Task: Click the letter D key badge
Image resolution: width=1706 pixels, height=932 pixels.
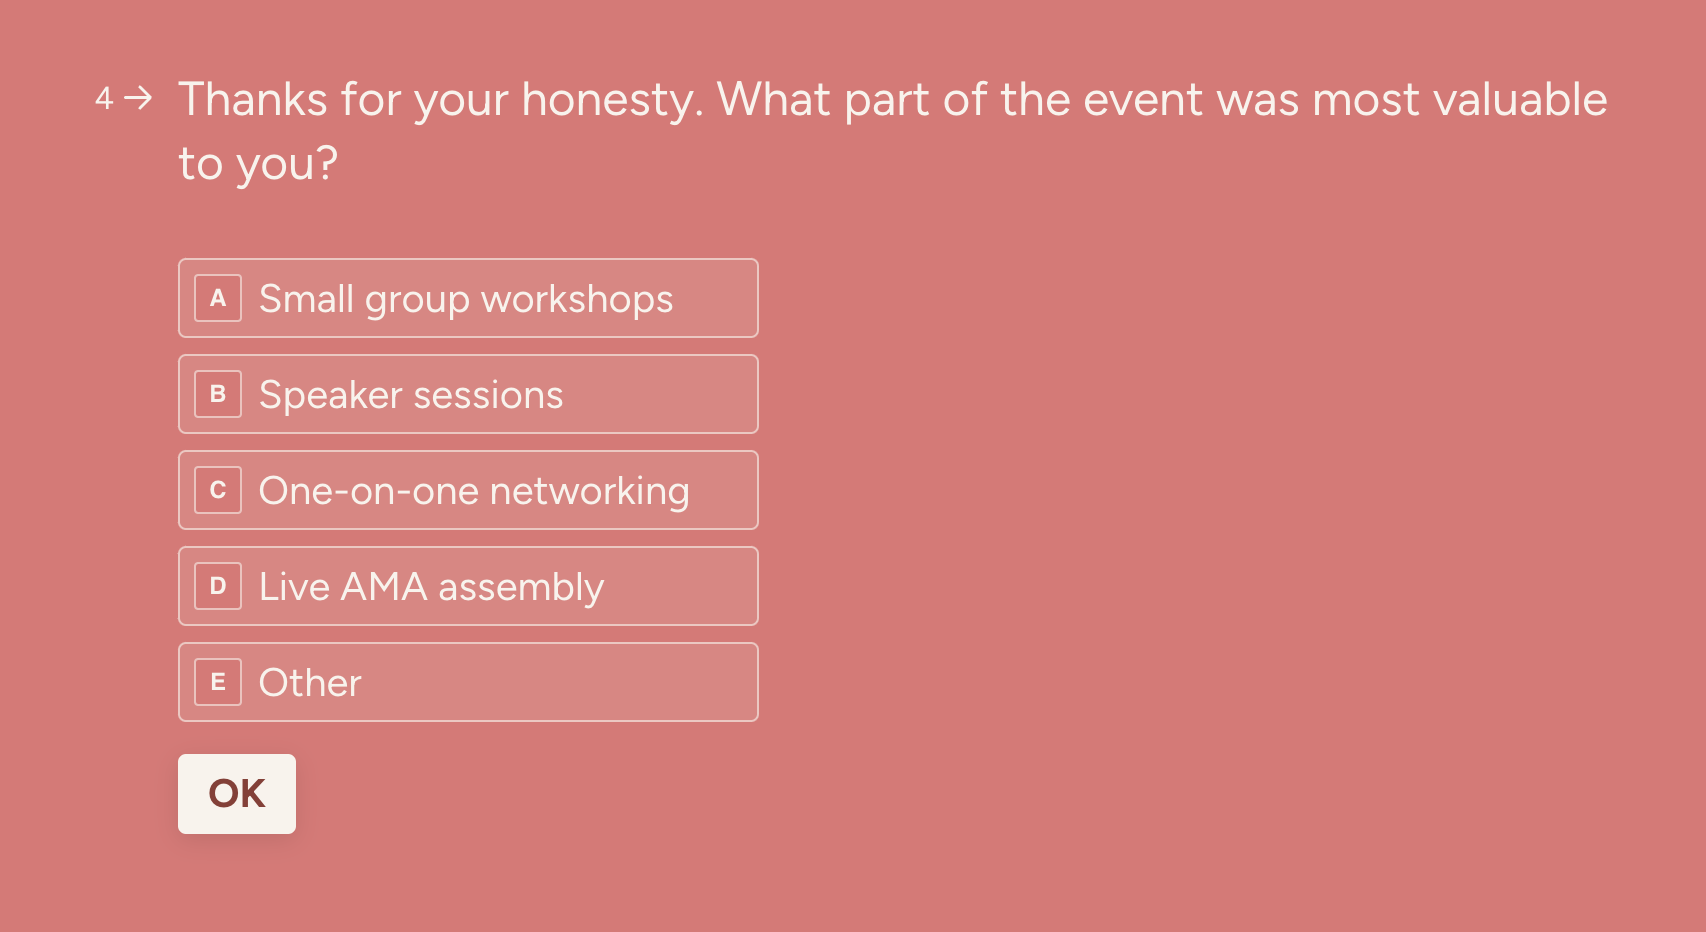Action: (x=218, y=586)
